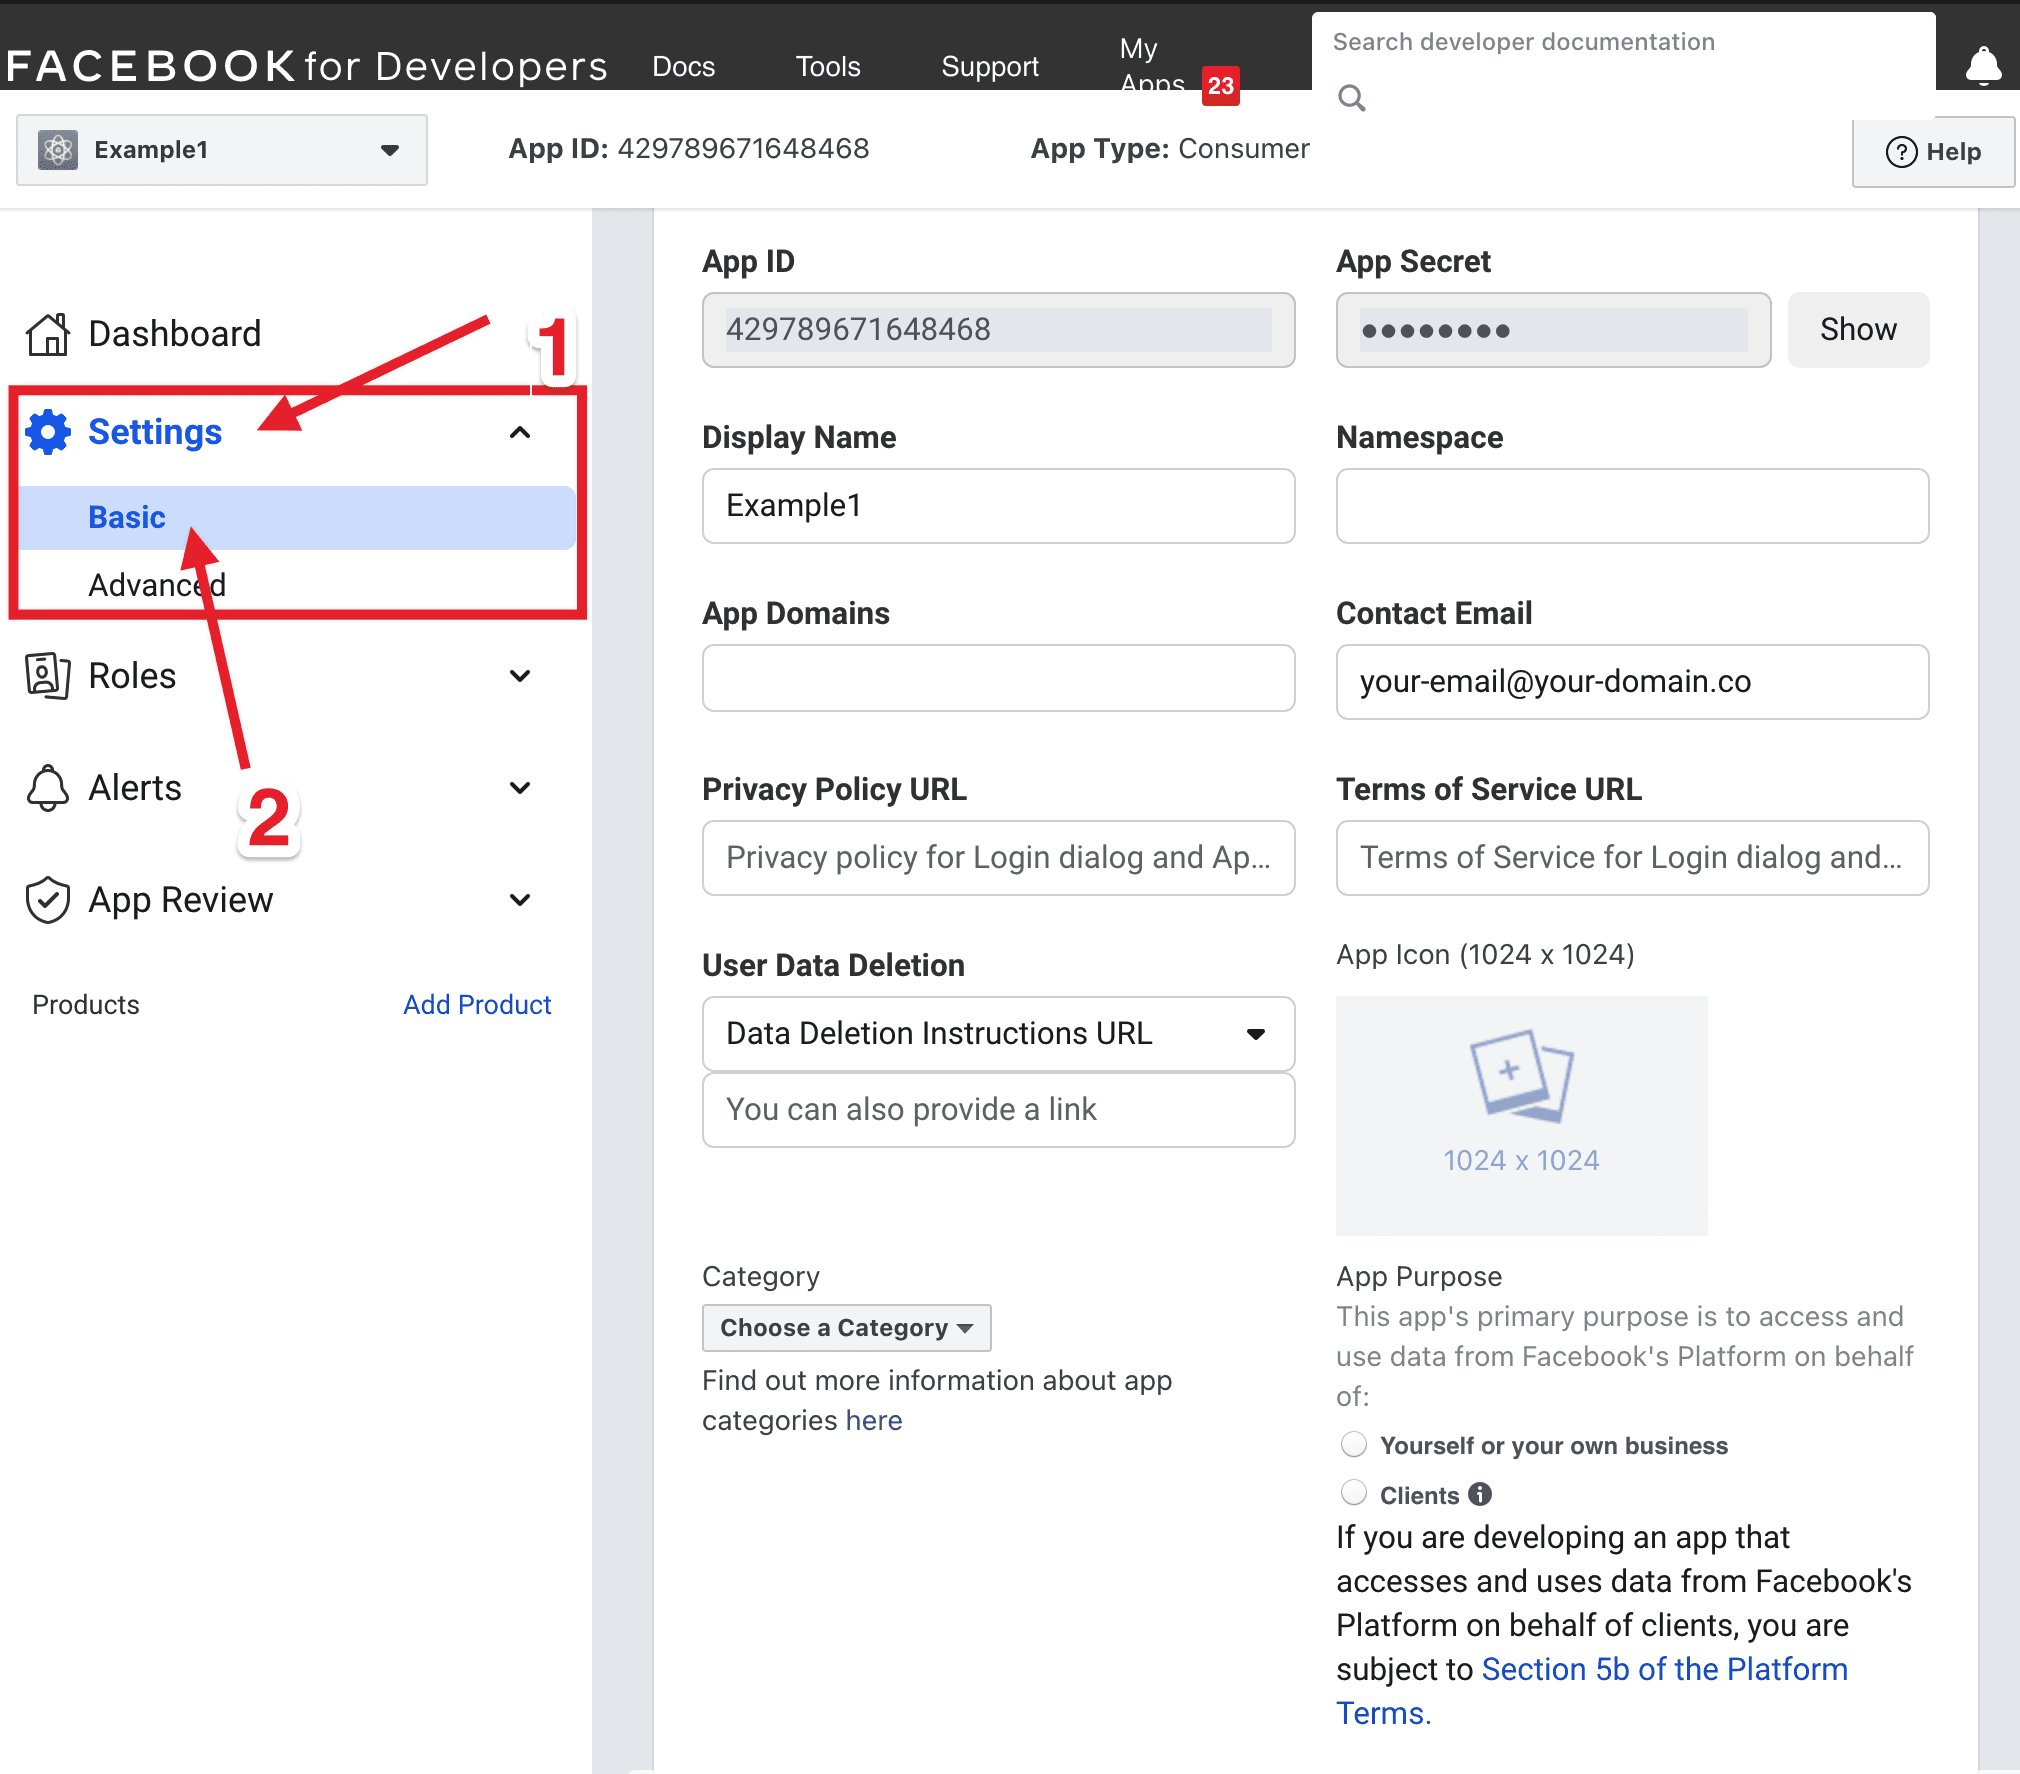
Task: Click the App Domains input field
Action: [998, 678]
